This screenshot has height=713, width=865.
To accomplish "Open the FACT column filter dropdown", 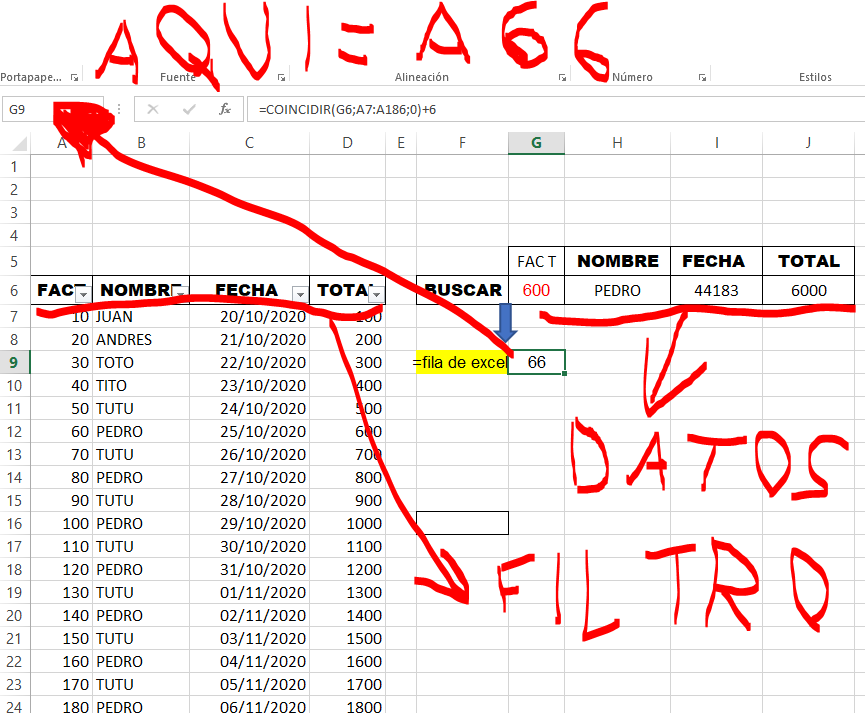I will coord(83,295).
